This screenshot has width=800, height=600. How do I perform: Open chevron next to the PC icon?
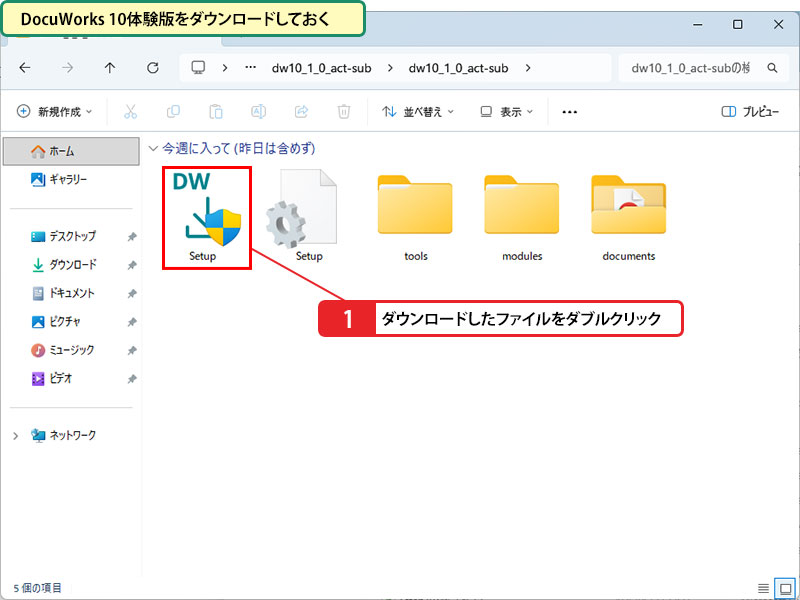[224, 67]
